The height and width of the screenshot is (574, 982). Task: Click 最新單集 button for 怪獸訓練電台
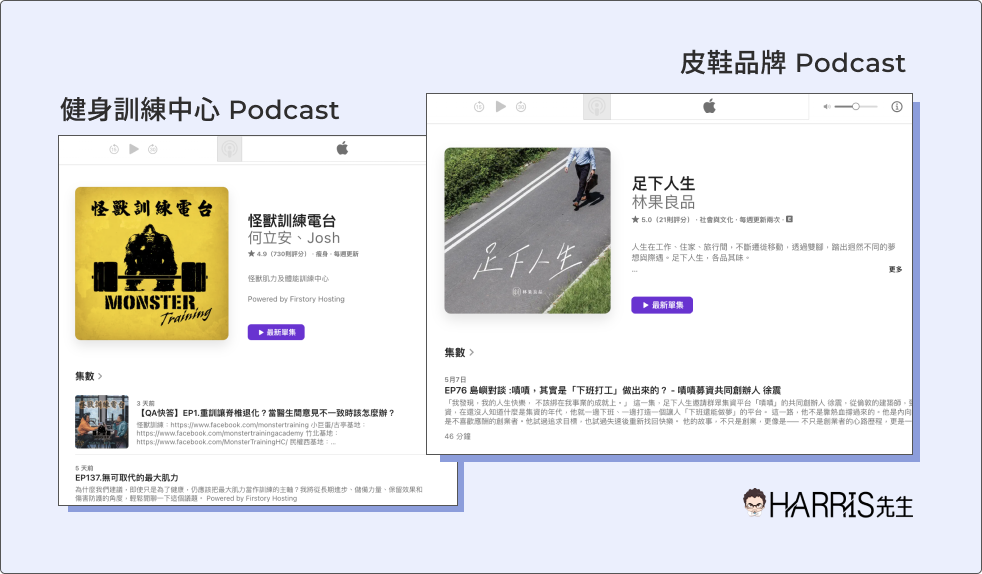point(276,332)
